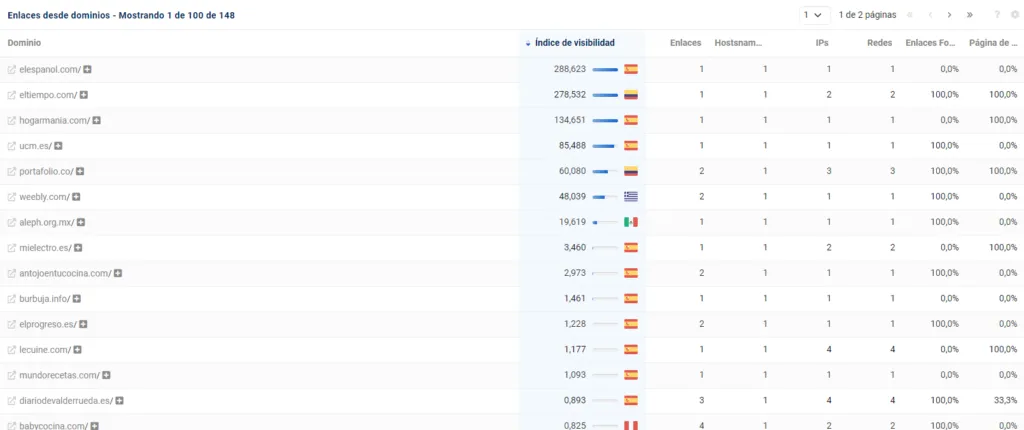The image size is (1024, 430).
Task: Expand the ucm.es row plus button
Action: click(x=58, y=146)
